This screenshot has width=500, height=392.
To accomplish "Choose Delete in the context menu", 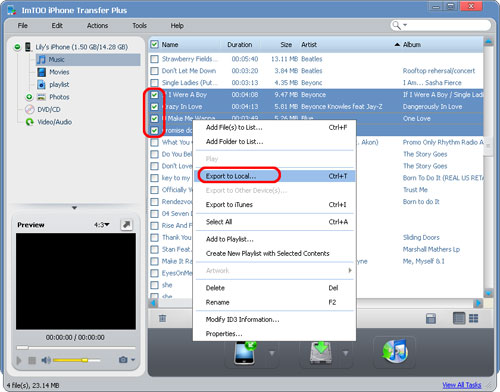I will click(275, 288).
